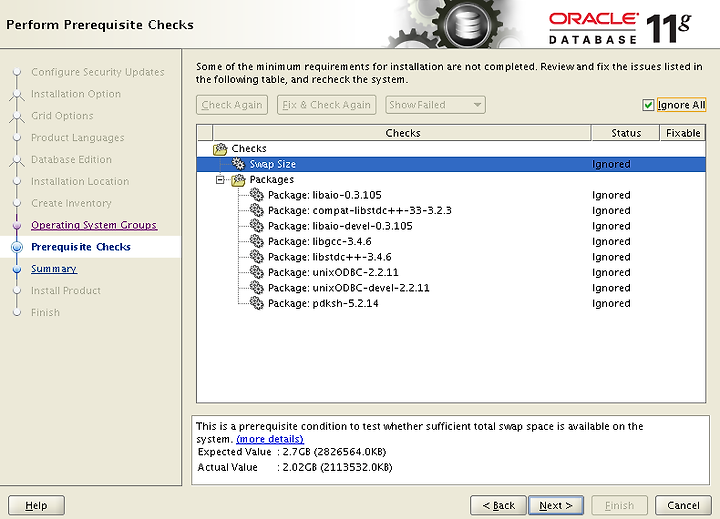Select Package: compat-libstdc++-33-3.2.3 row
The width and height of the screenshot is (720, 519).
click(x=451, y=210)
